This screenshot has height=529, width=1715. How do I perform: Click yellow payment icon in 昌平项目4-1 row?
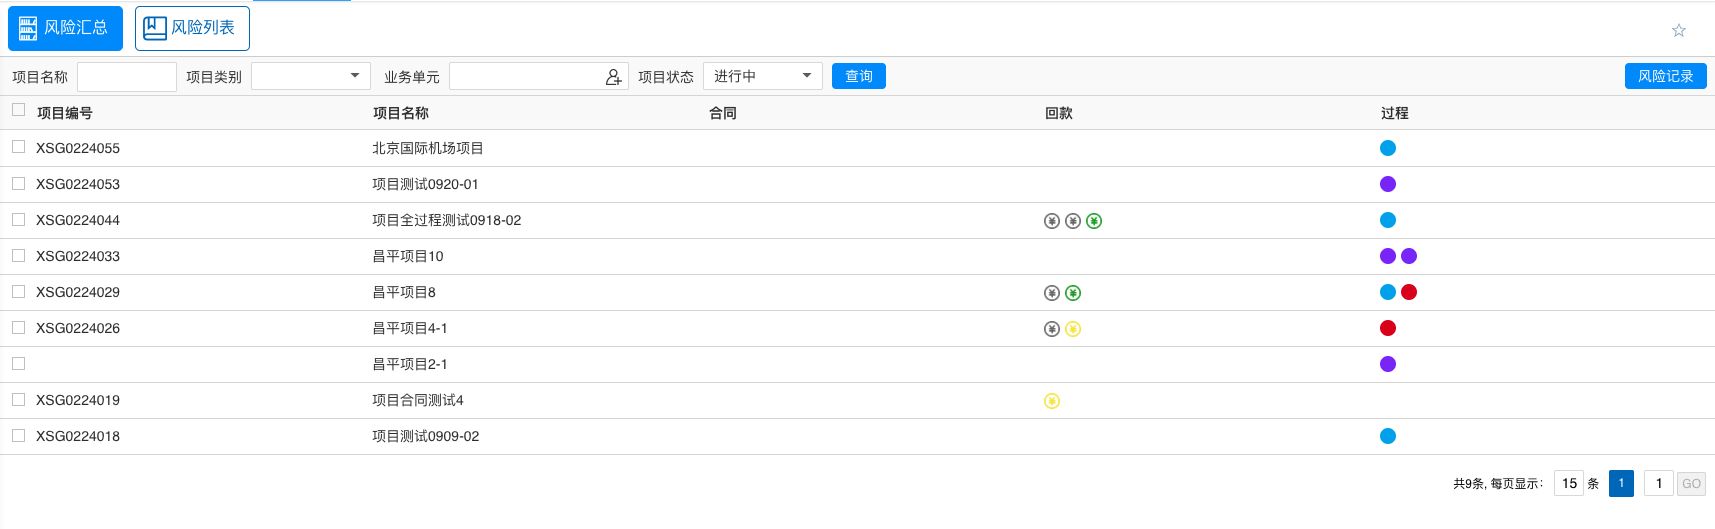point(1073,329)
